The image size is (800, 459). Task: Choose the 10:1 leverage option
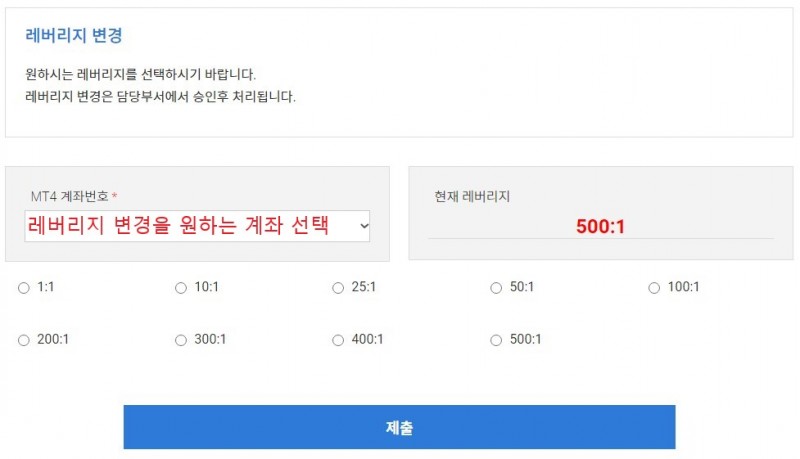(181, 288)
